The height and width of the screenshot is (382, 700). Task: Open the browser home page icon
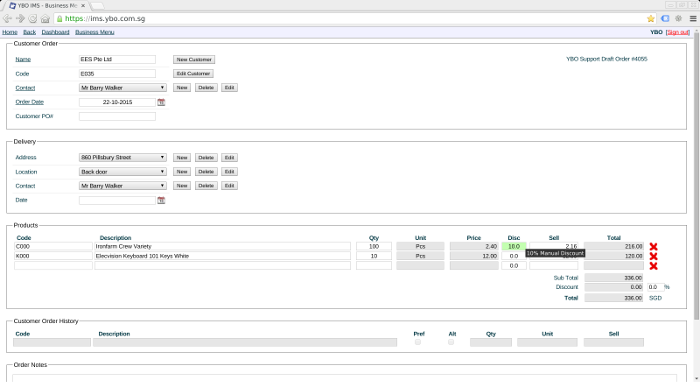tap(45, 19)
